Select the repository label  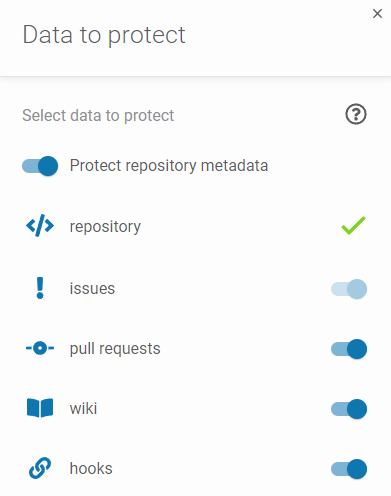pos(105,227)
